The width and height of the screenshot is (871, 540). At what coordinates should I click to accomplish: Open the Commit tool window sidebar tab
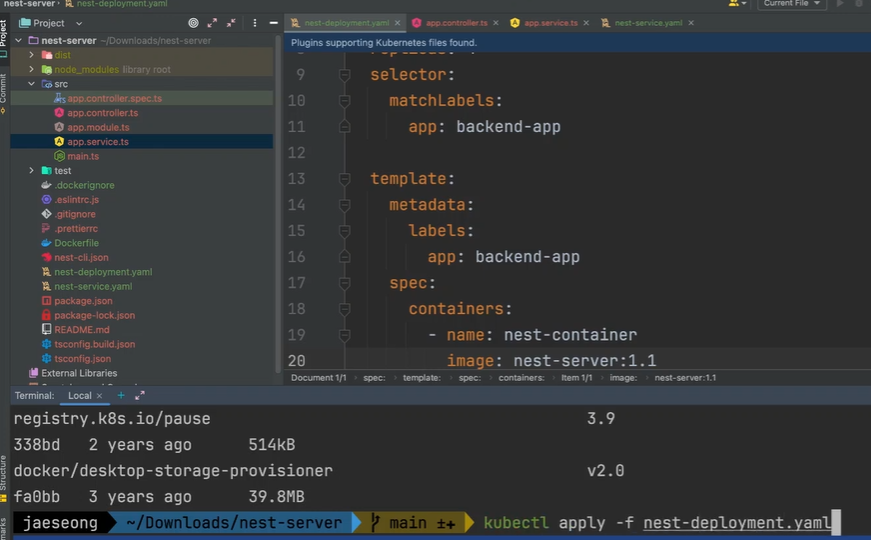click(3, 92)
